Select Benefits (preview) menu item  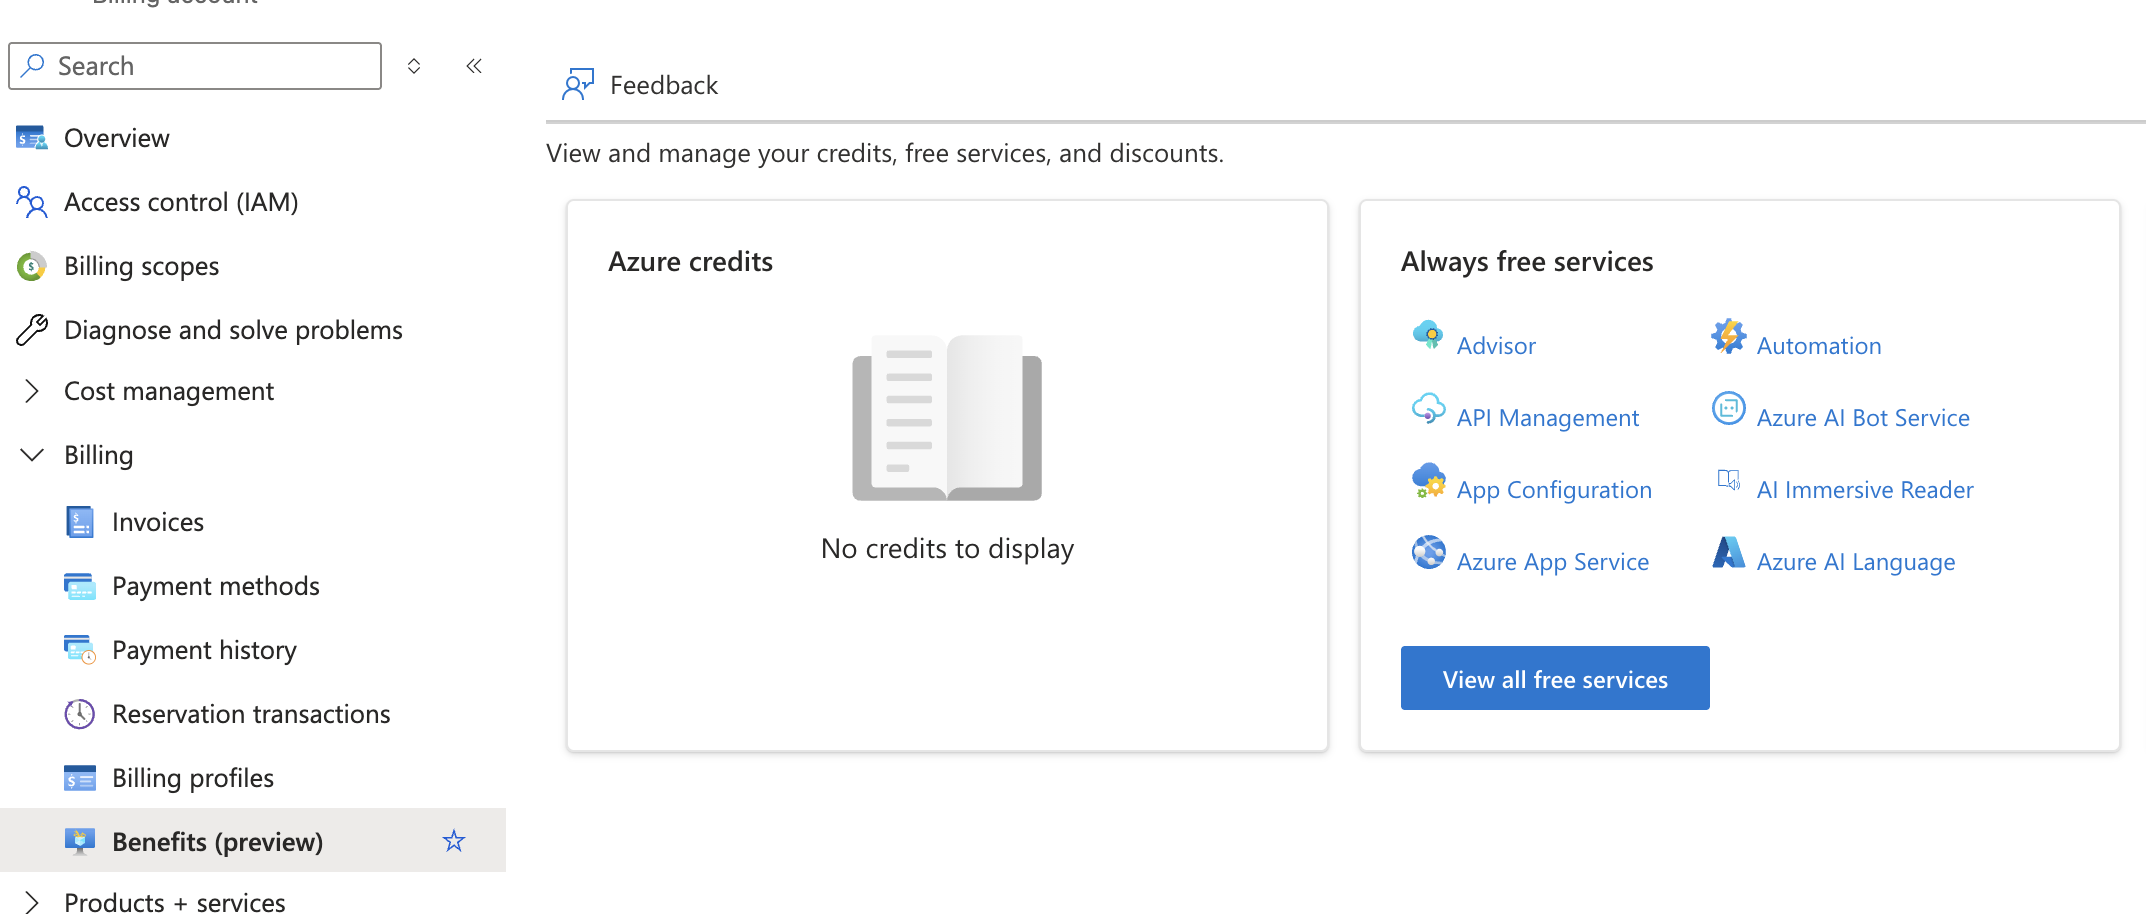(253, 840)
